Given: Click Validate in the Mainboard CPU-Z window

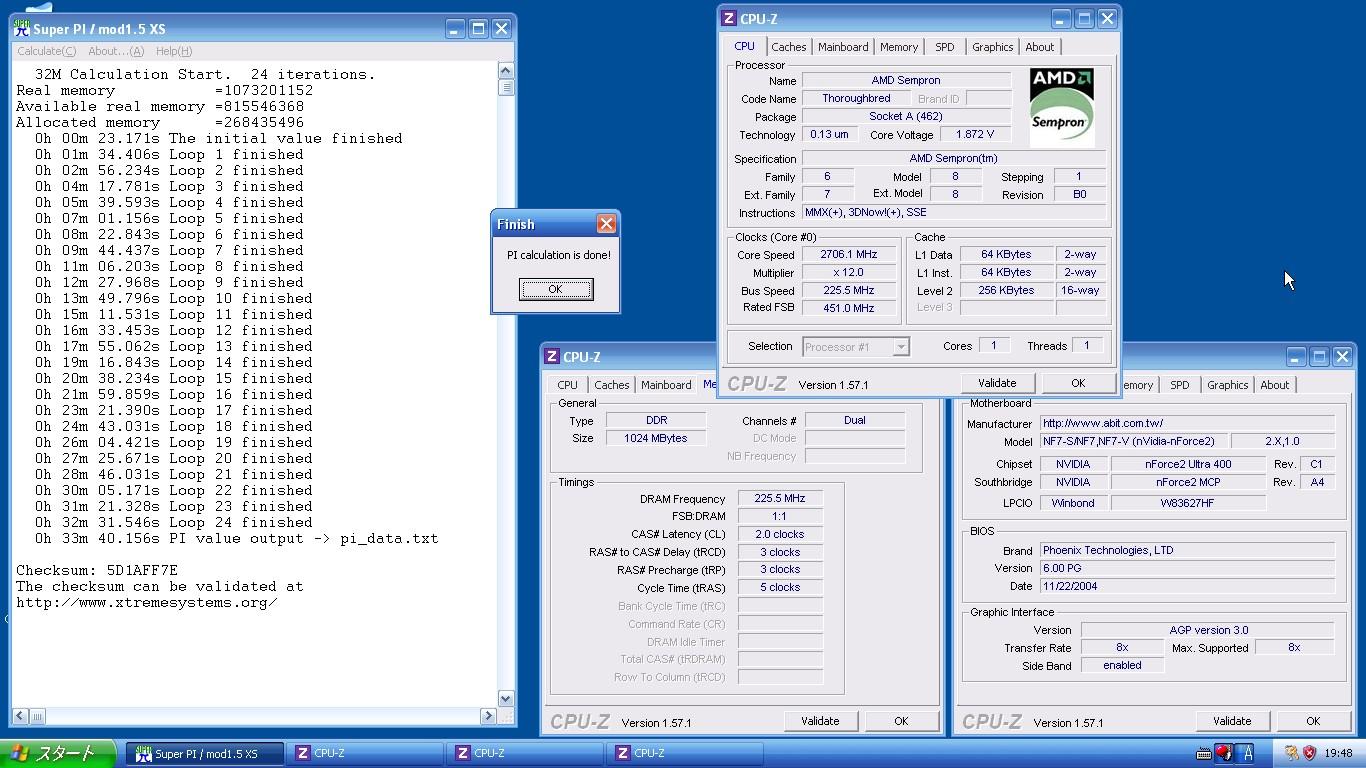Looking at the screenshot, I should [x=1232, y=721].
